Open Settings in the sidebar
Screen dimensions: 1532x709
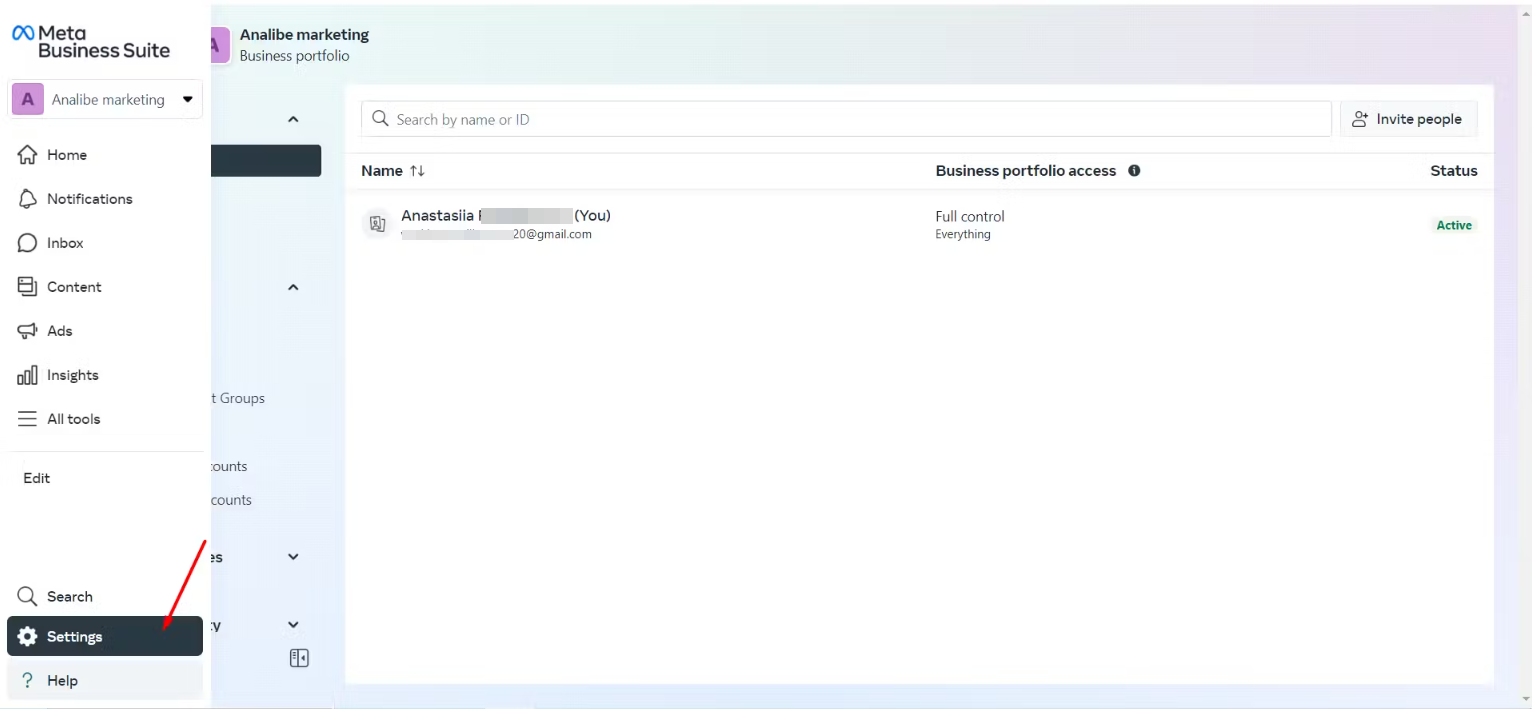[105, 636]
